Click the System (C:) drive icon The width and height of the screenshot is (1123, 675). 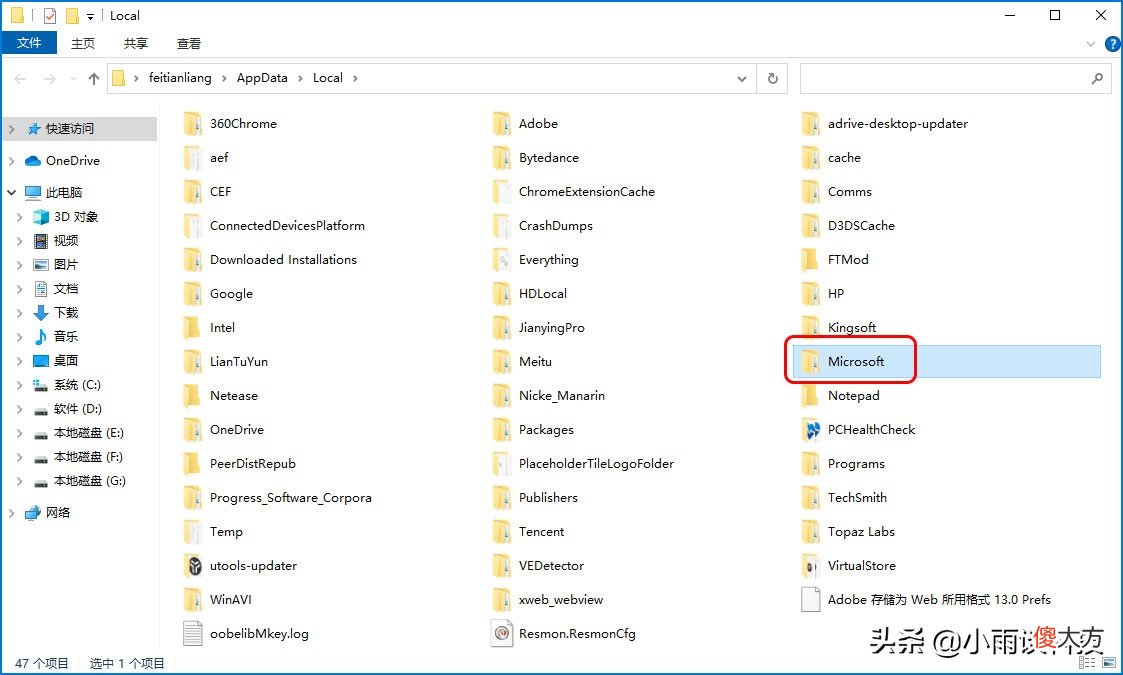[x=41, y=385]
